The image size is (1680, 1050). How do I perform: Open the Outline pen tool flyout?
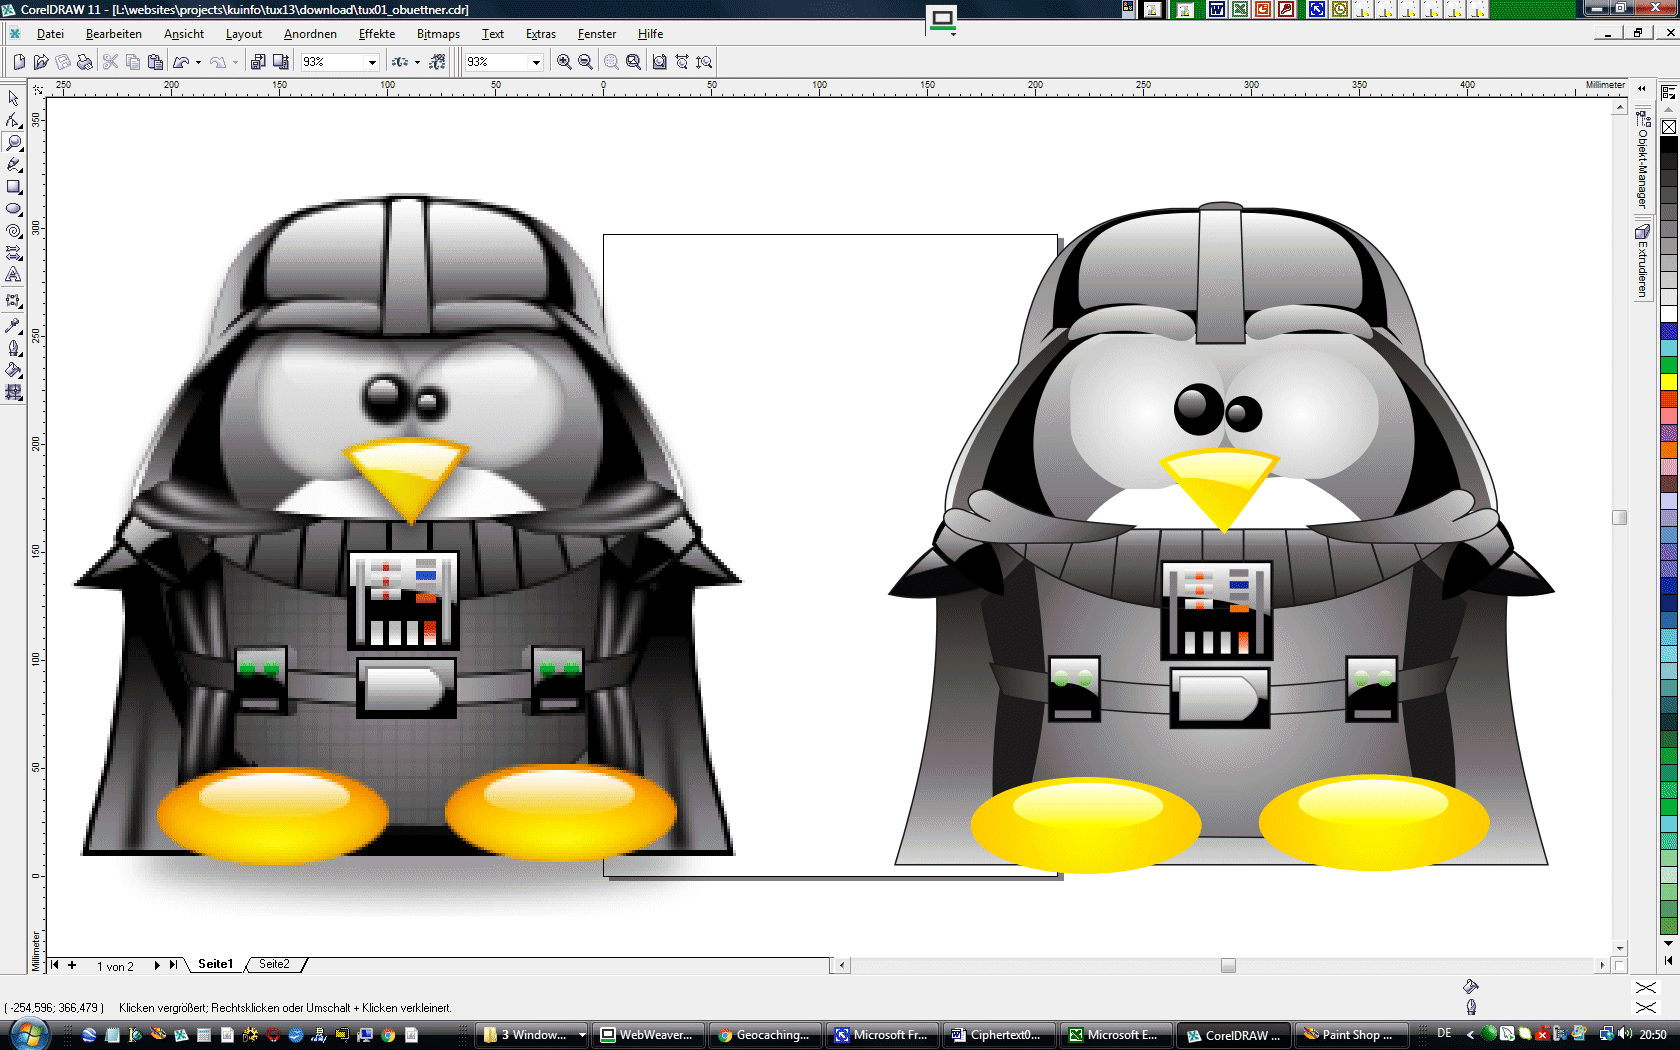pos(14,347)
